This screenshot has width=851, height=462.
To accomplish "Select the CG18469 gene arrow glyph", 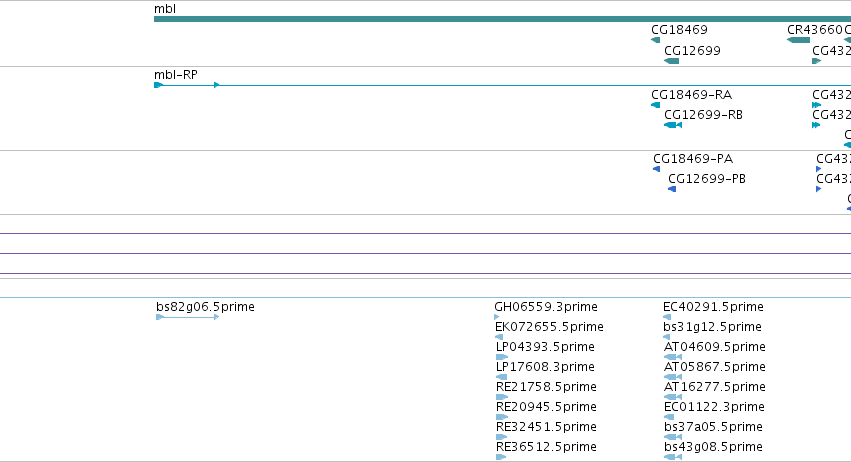I will click(x=656, y=40).
